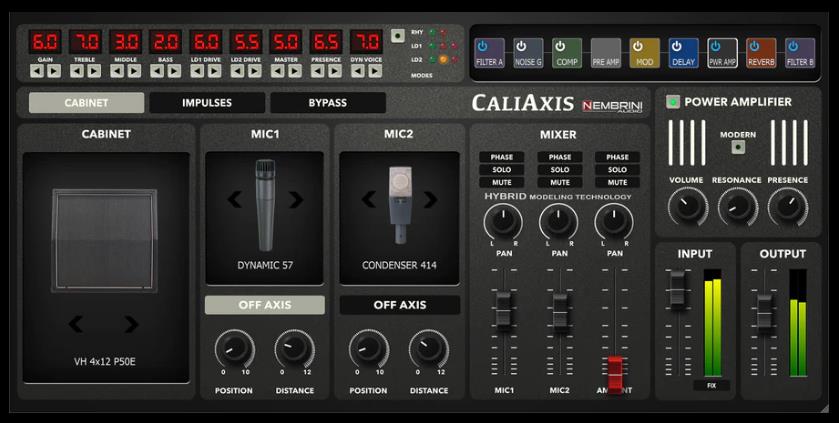Click the MIC1 Position knob
The width and height of the screenshot is (839, 423).
tap(234, 349)
